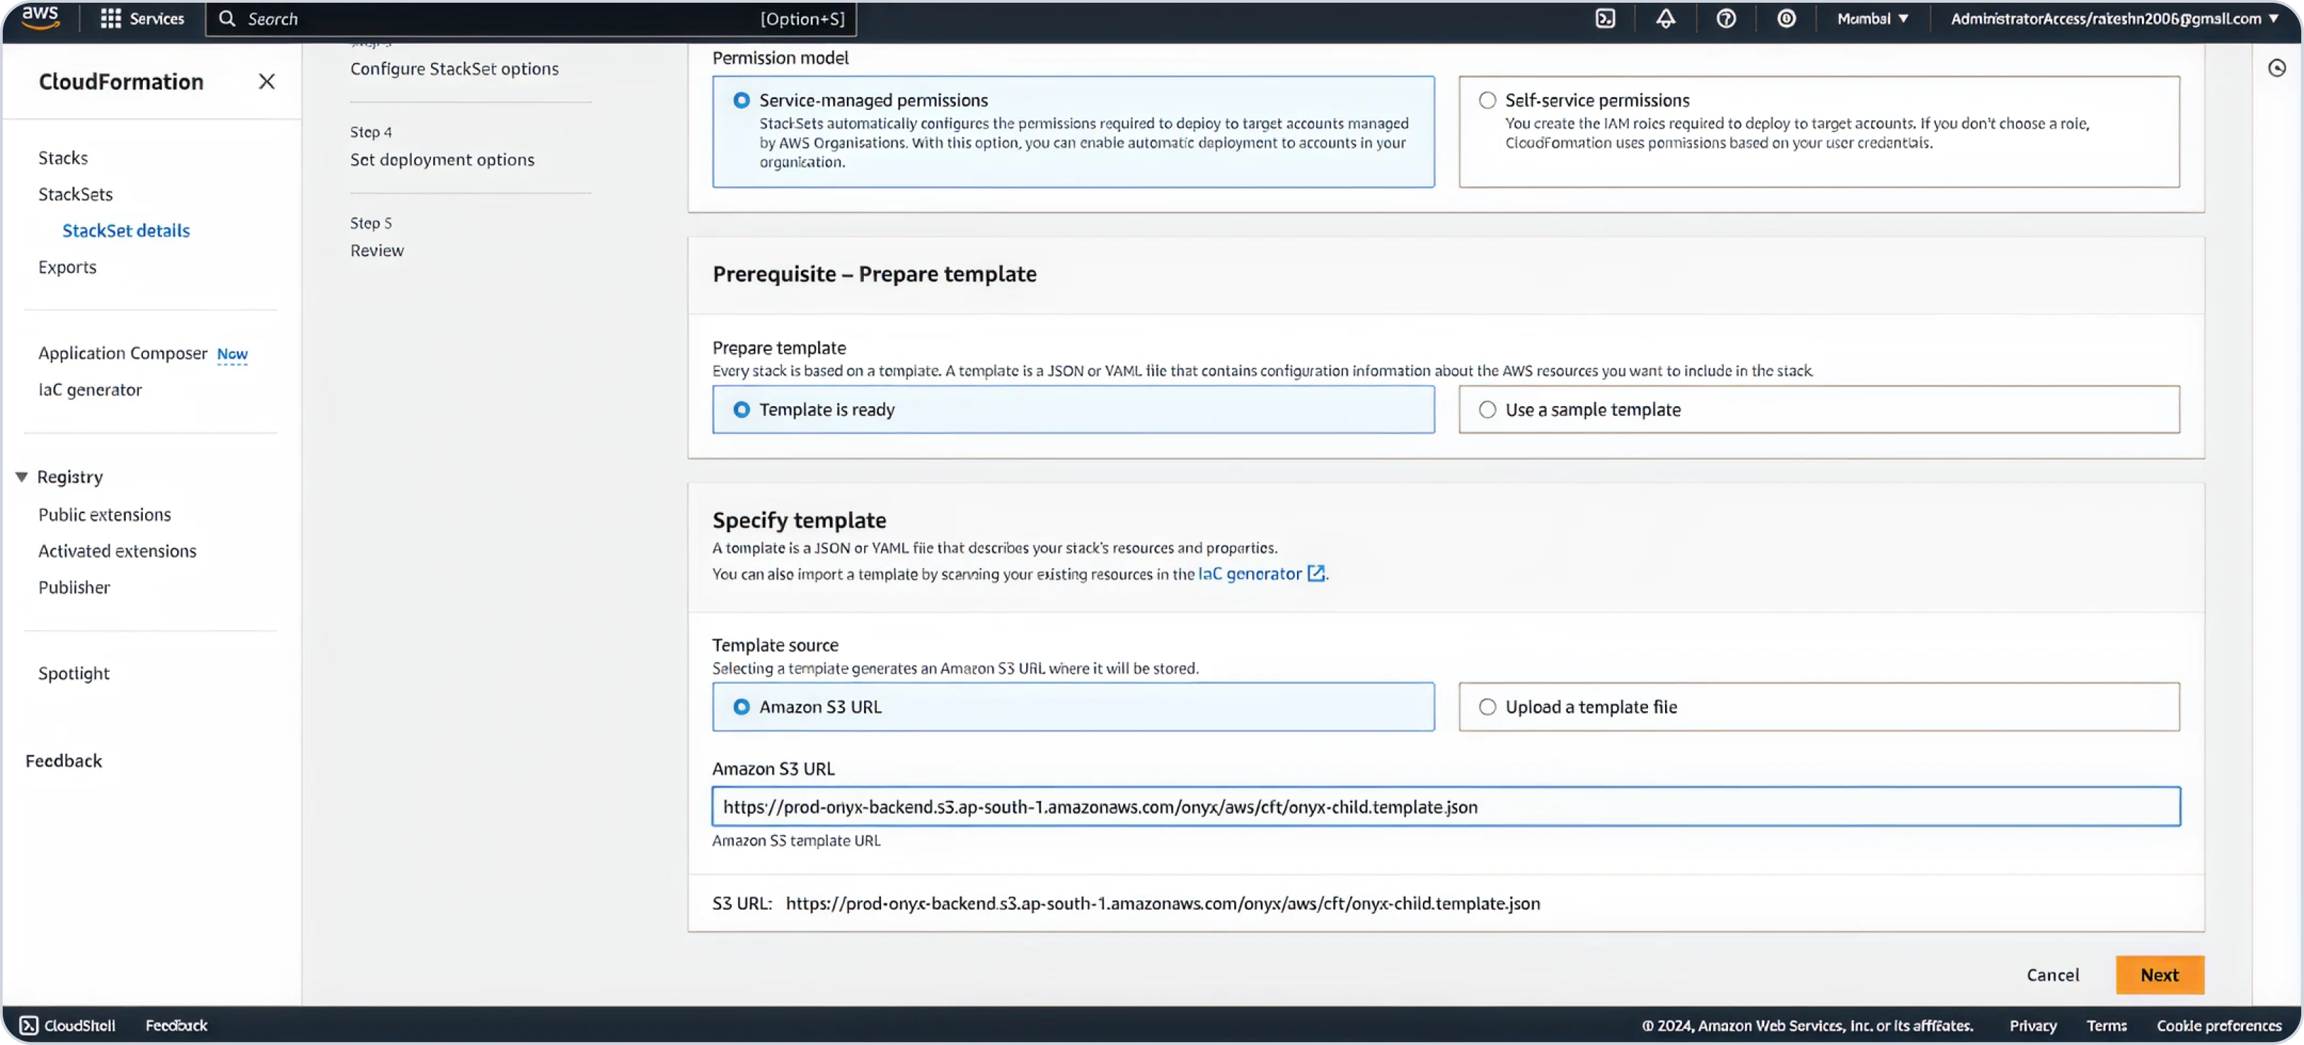The image size is (2304, 1045).
Task: Collapse the Registry section in sidebar
Action: coord(21,477)
